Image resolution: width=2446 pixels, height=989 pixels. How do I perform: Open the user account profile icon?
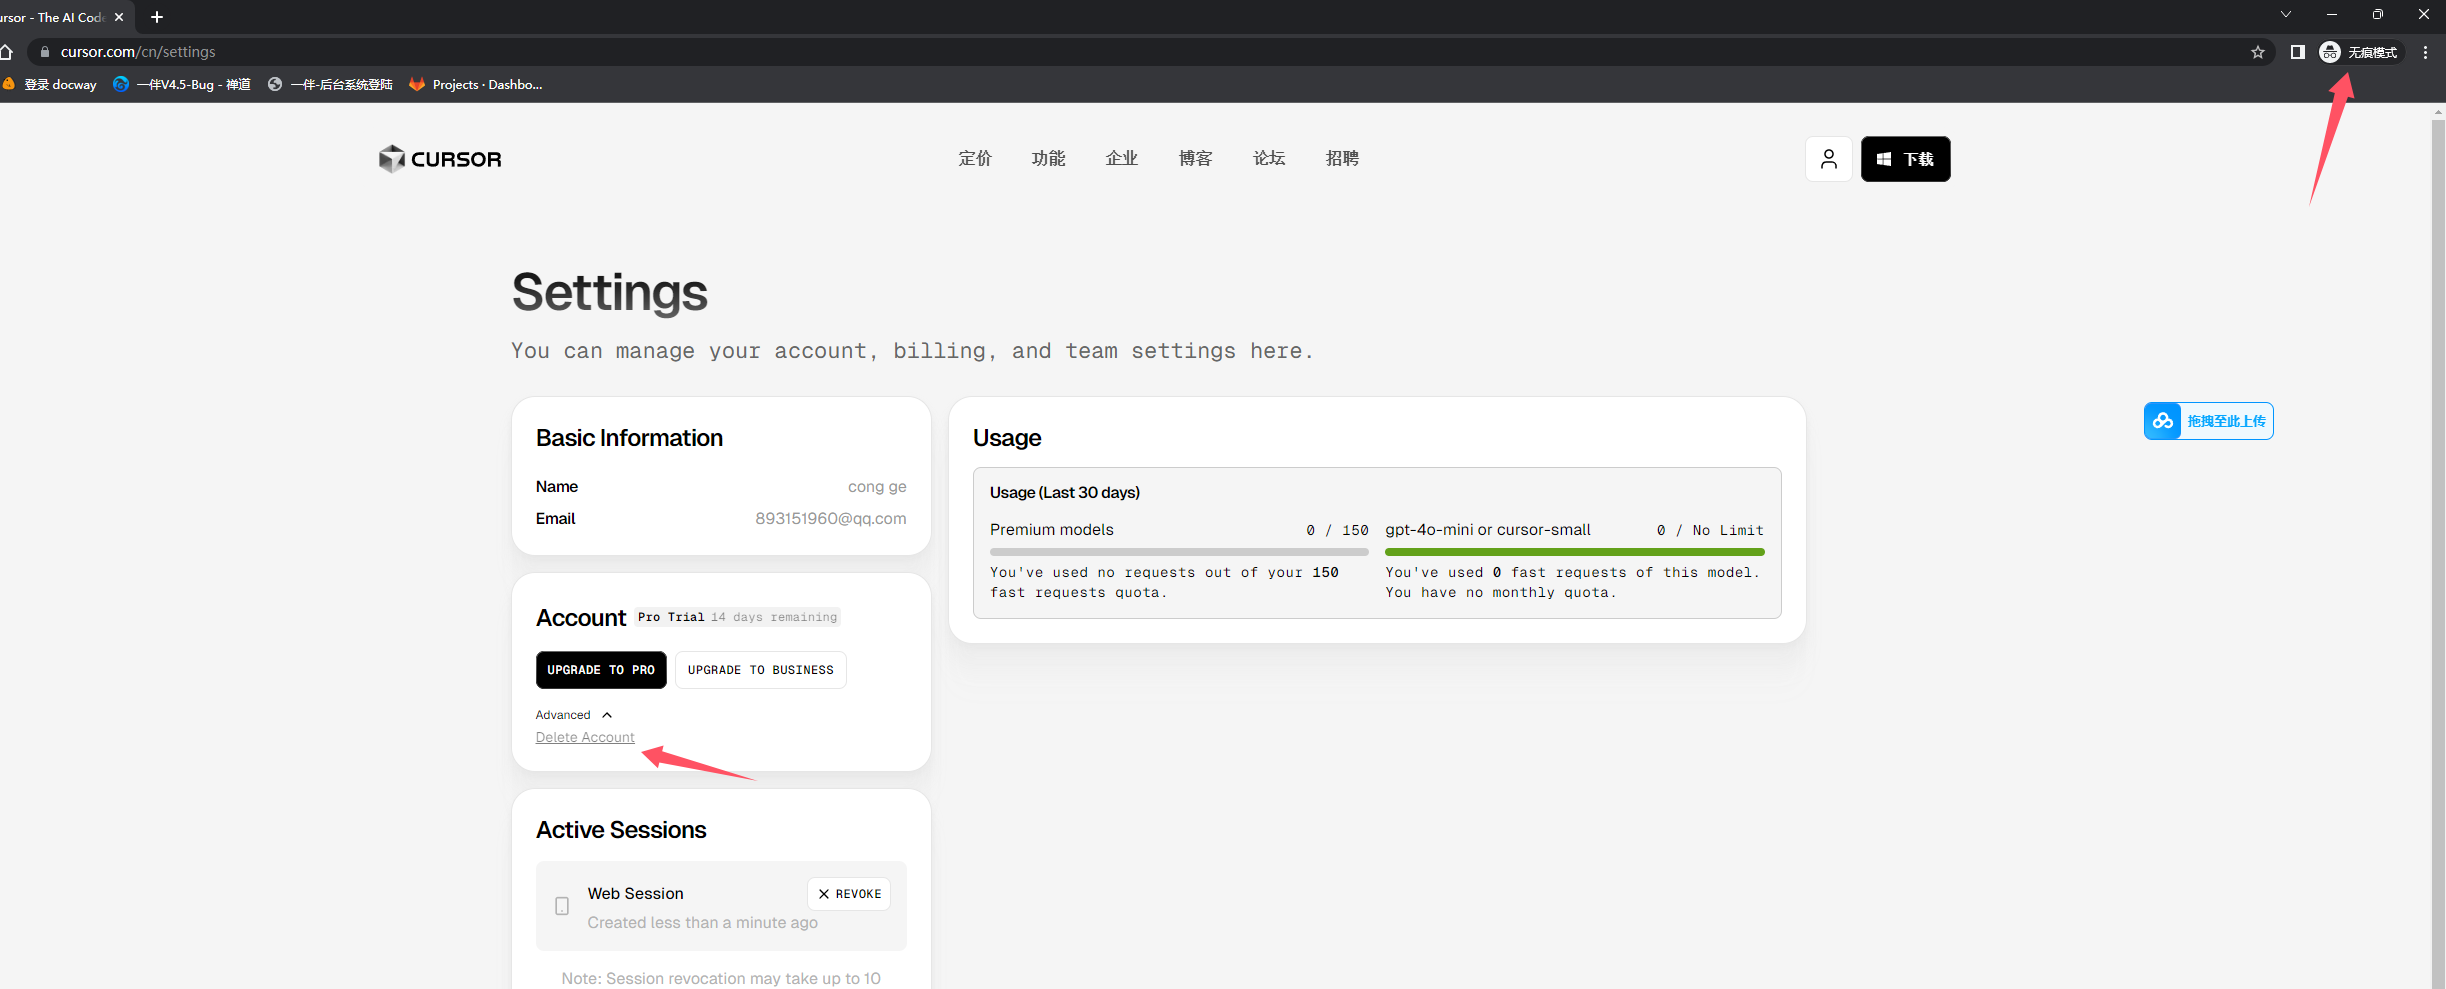coord(1829,159)
